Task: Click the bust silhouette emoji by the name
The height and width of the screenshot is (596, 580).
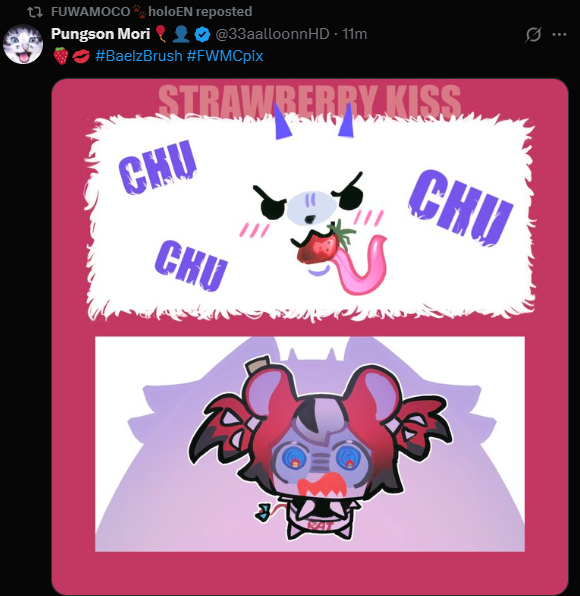Action: pyautogui.click(x=181, y=34)
